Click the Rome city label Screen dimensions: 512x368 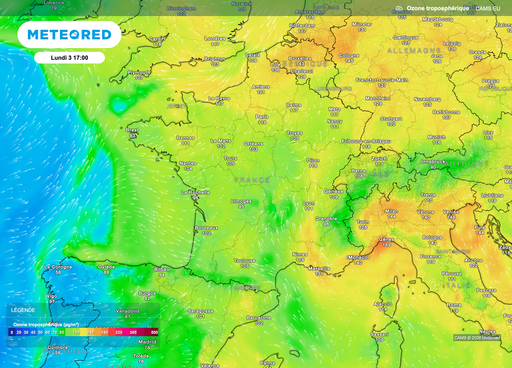point(454,305)
